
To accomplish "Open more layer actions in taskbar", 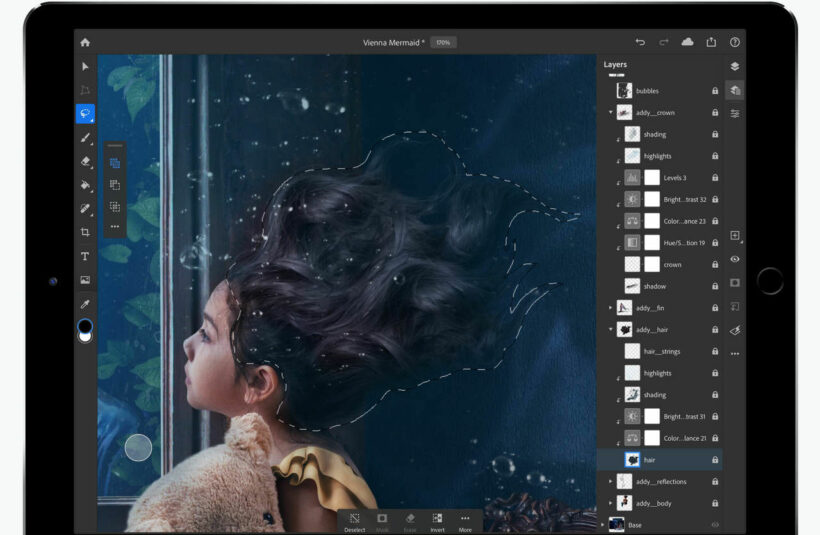I will coord(735,354).
